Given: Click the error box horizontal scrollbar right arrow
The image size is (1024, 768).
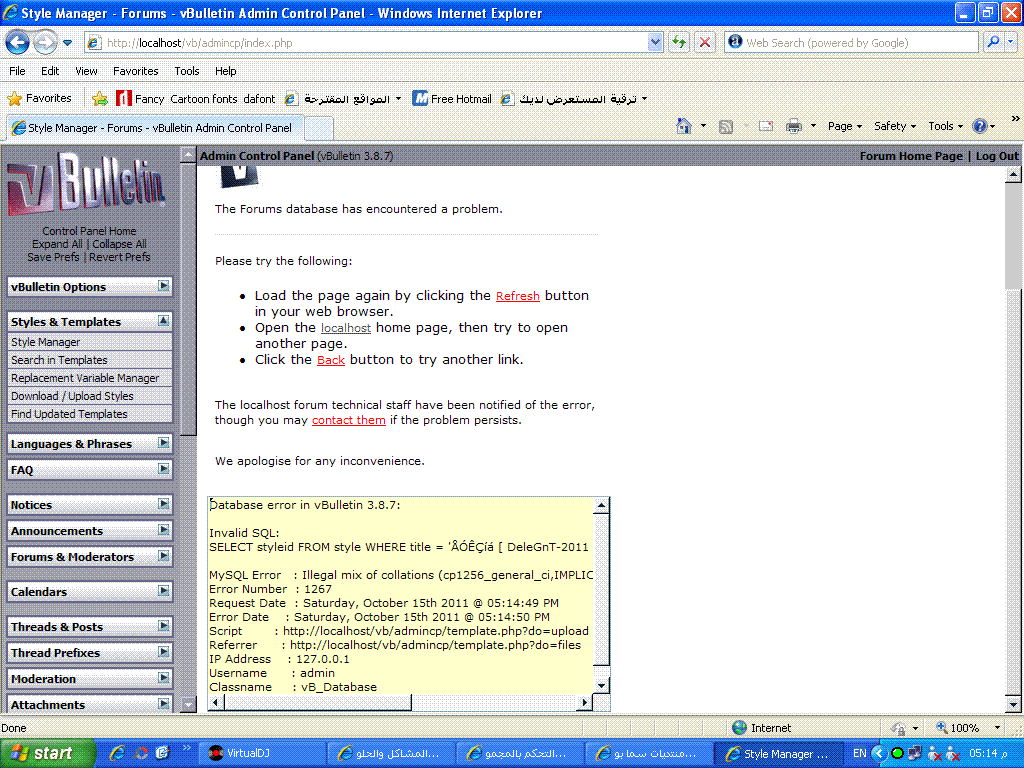Looking at the screenshot, I should point(586,703).
